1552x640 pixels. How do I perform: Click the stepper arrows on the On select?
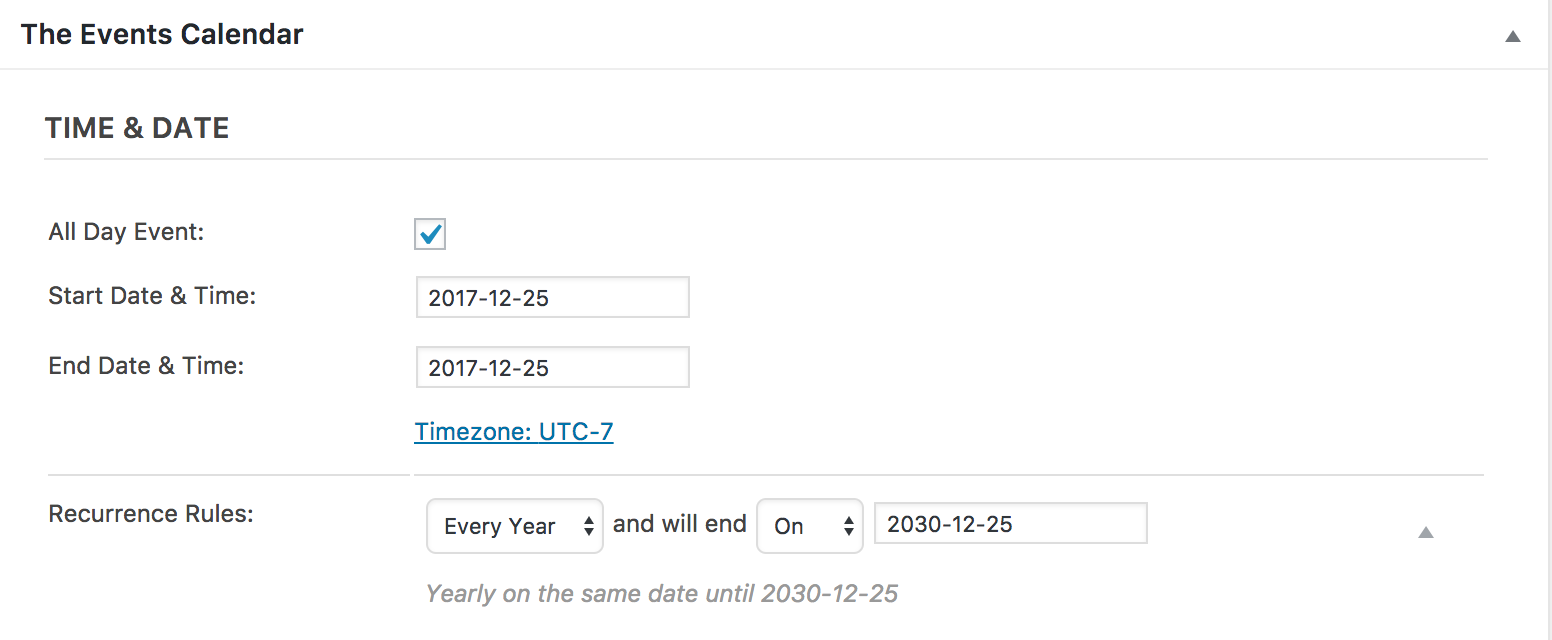[x=849, y=526]
